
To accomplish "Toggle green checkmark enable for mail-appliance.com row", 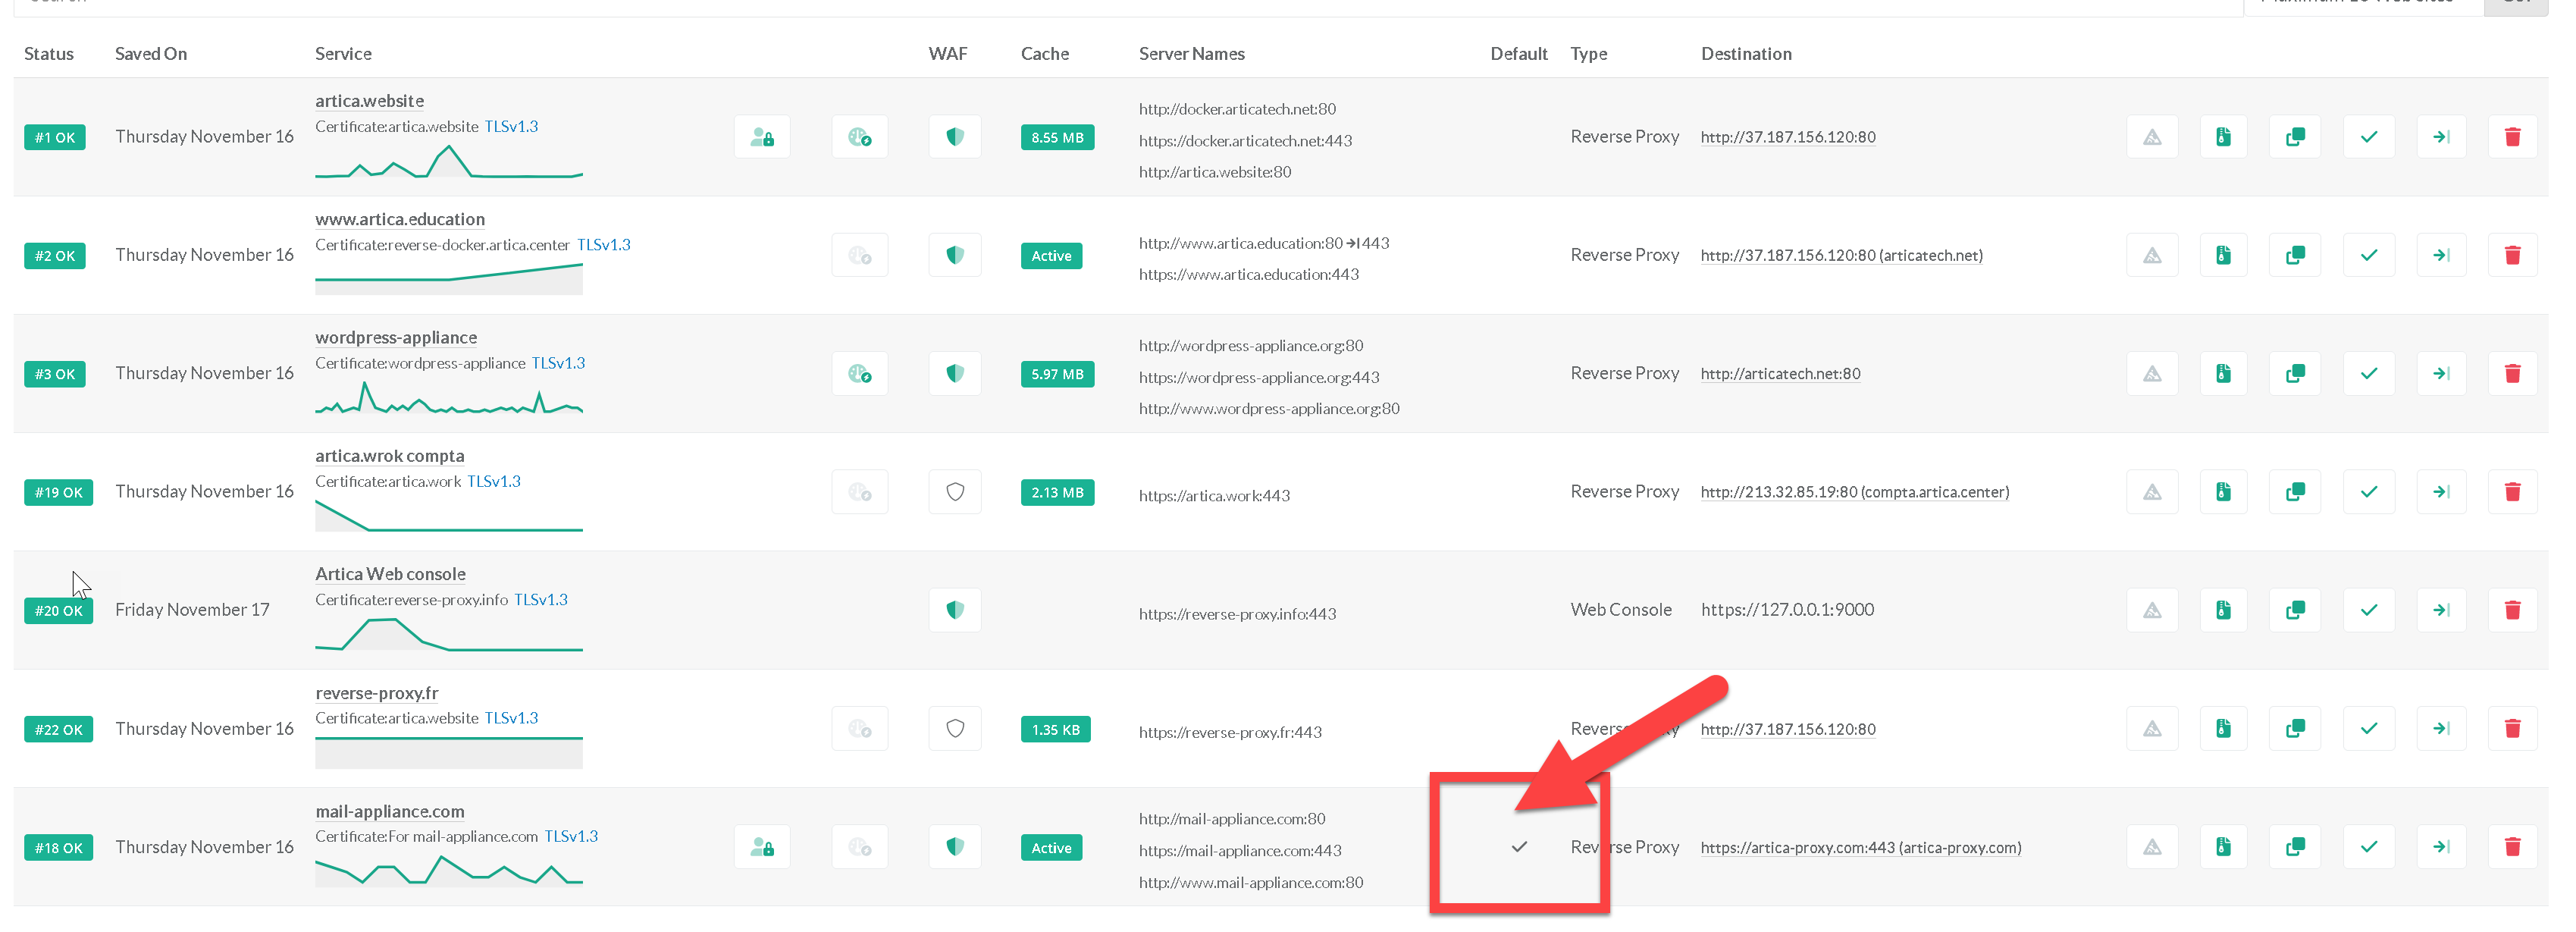I will tap(2368, 848).
